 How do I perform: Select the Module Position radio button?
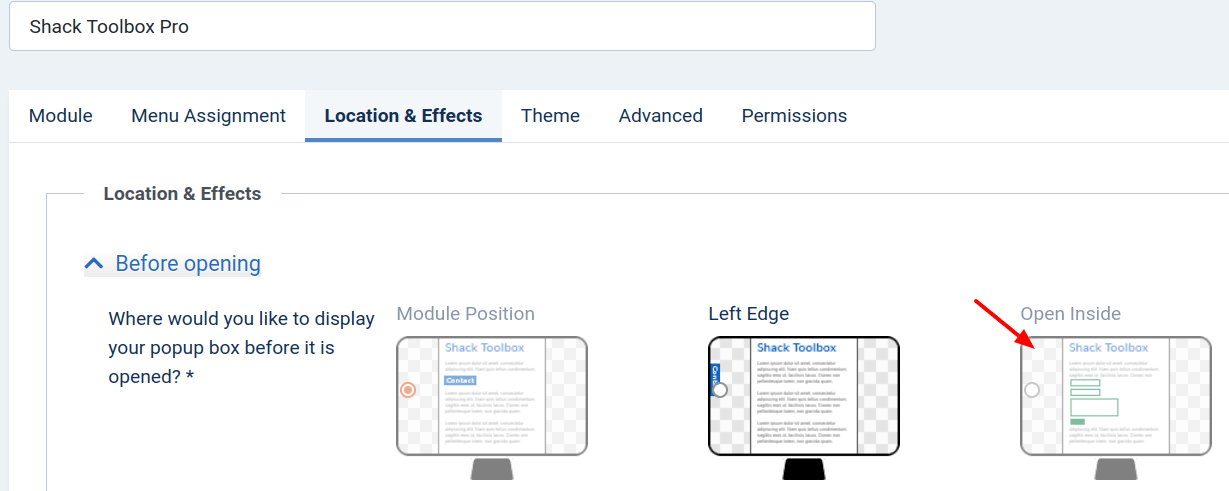coord(408,390)
